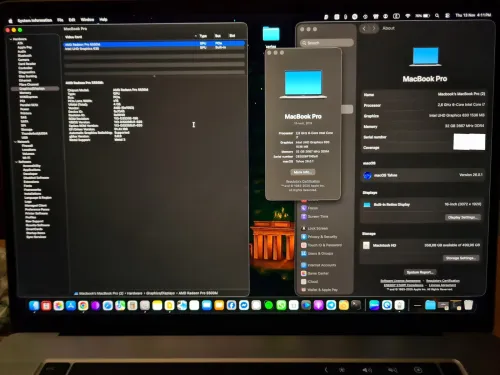This screenshot has width=500, height=375.
Task: Open the blue folder on the desktop
Action: pyautogui.click(x=271, y=34)
